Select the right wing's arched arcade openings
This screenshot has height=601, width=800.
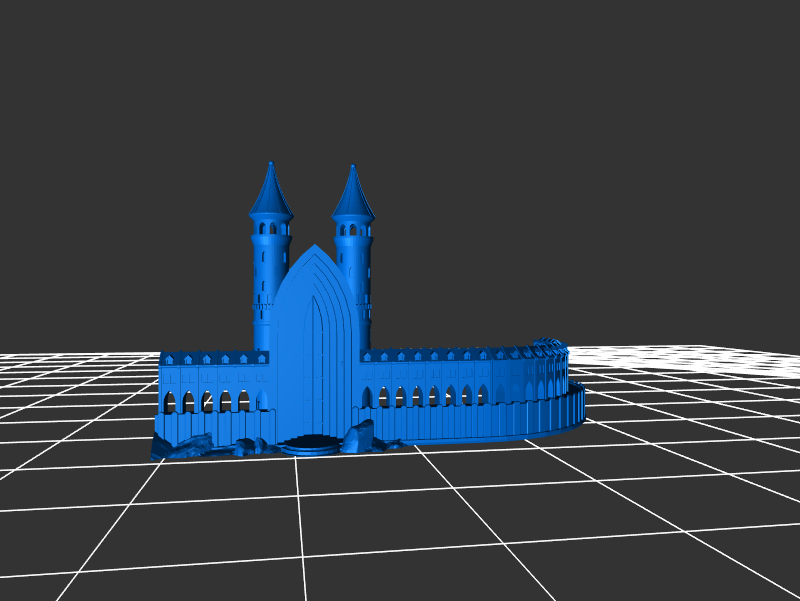coord(432,396)
